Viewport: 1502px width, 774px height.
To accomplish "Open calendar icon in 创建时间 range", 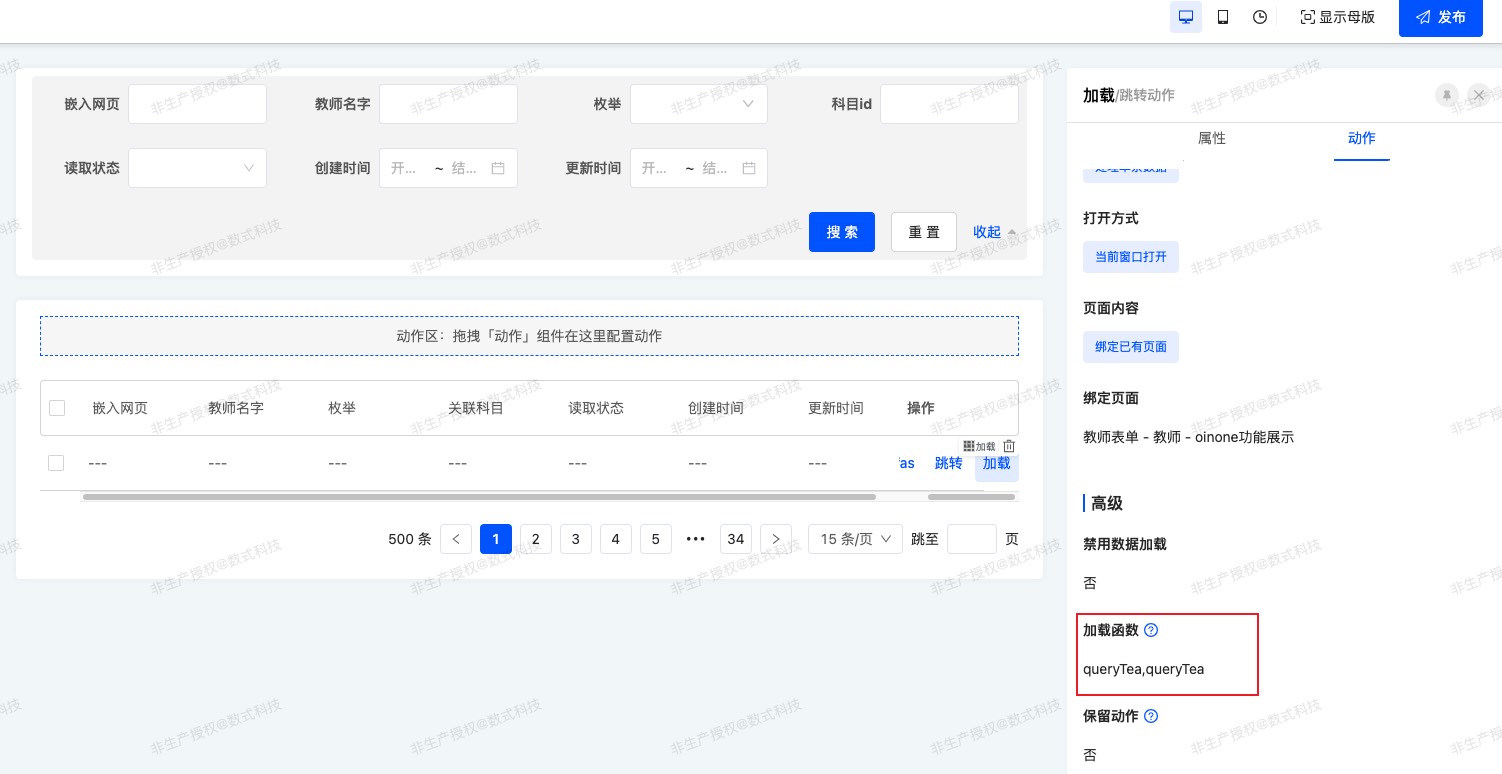I will click(x=498, y=168).
